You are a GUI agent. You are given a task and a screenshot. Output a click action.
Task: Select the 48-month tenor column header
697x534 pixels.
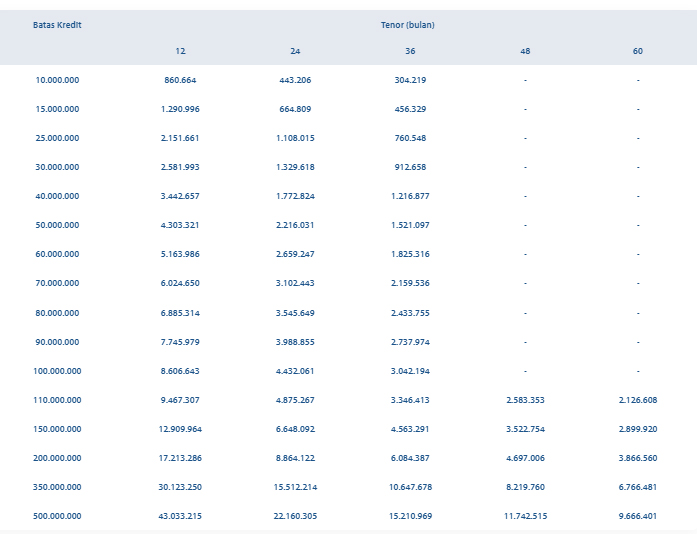(x=525, y=51)
